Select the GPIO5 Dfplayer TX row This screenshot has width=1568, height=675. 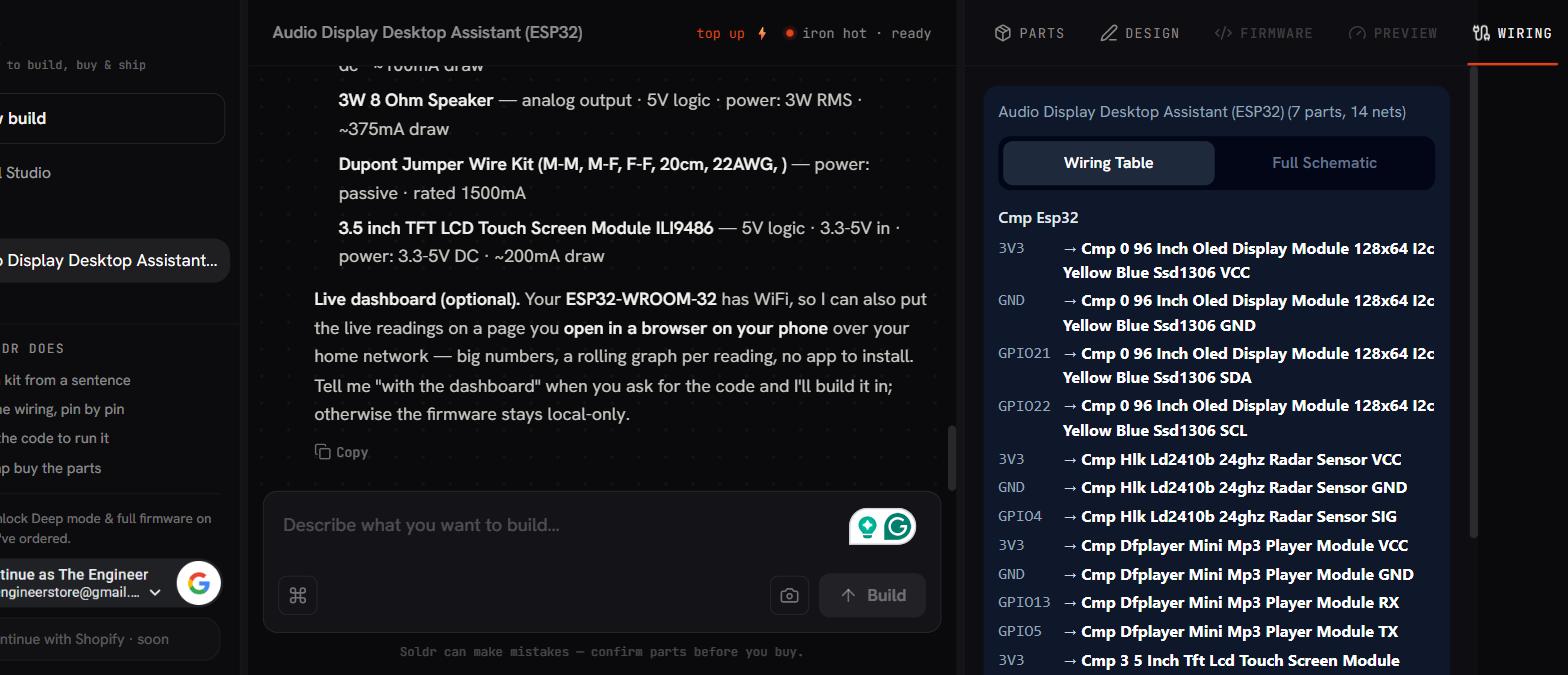(1216, 631)
